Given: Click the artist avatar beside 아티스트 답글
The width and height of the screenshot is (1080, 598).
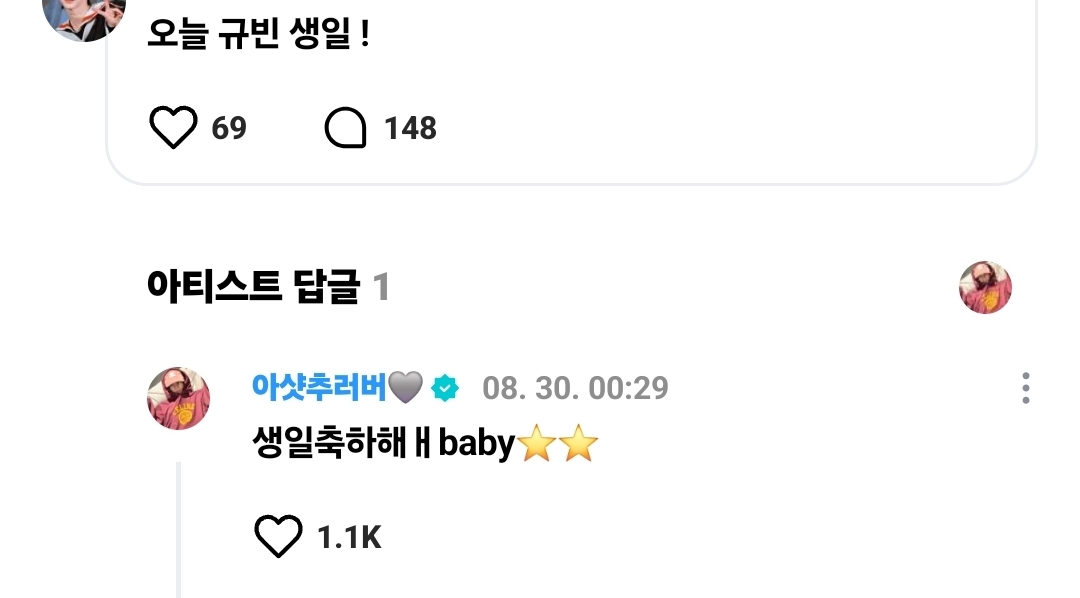Looking at the screenshot, I should [x=985, y=287].
